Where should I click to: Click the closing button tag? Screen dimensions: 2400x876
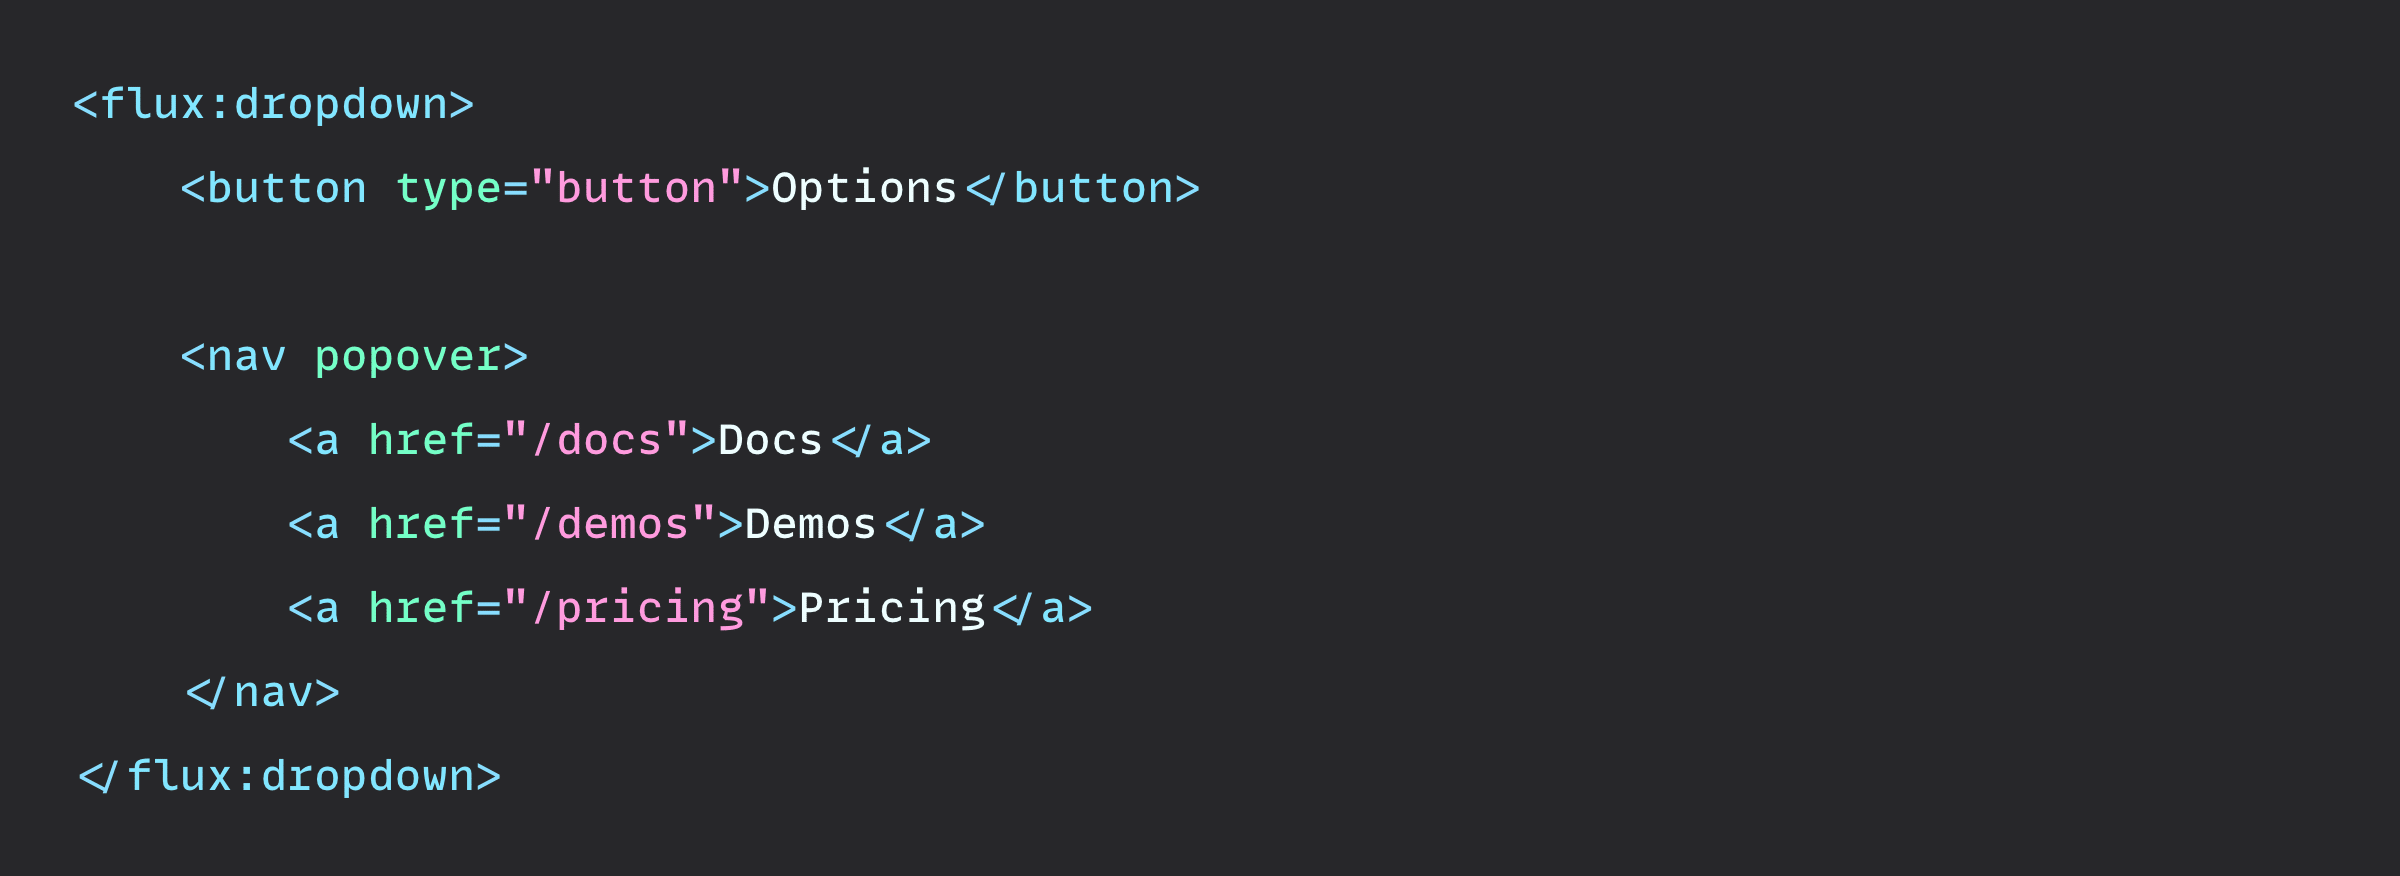pyautogui.click(x=1083, y=189)
